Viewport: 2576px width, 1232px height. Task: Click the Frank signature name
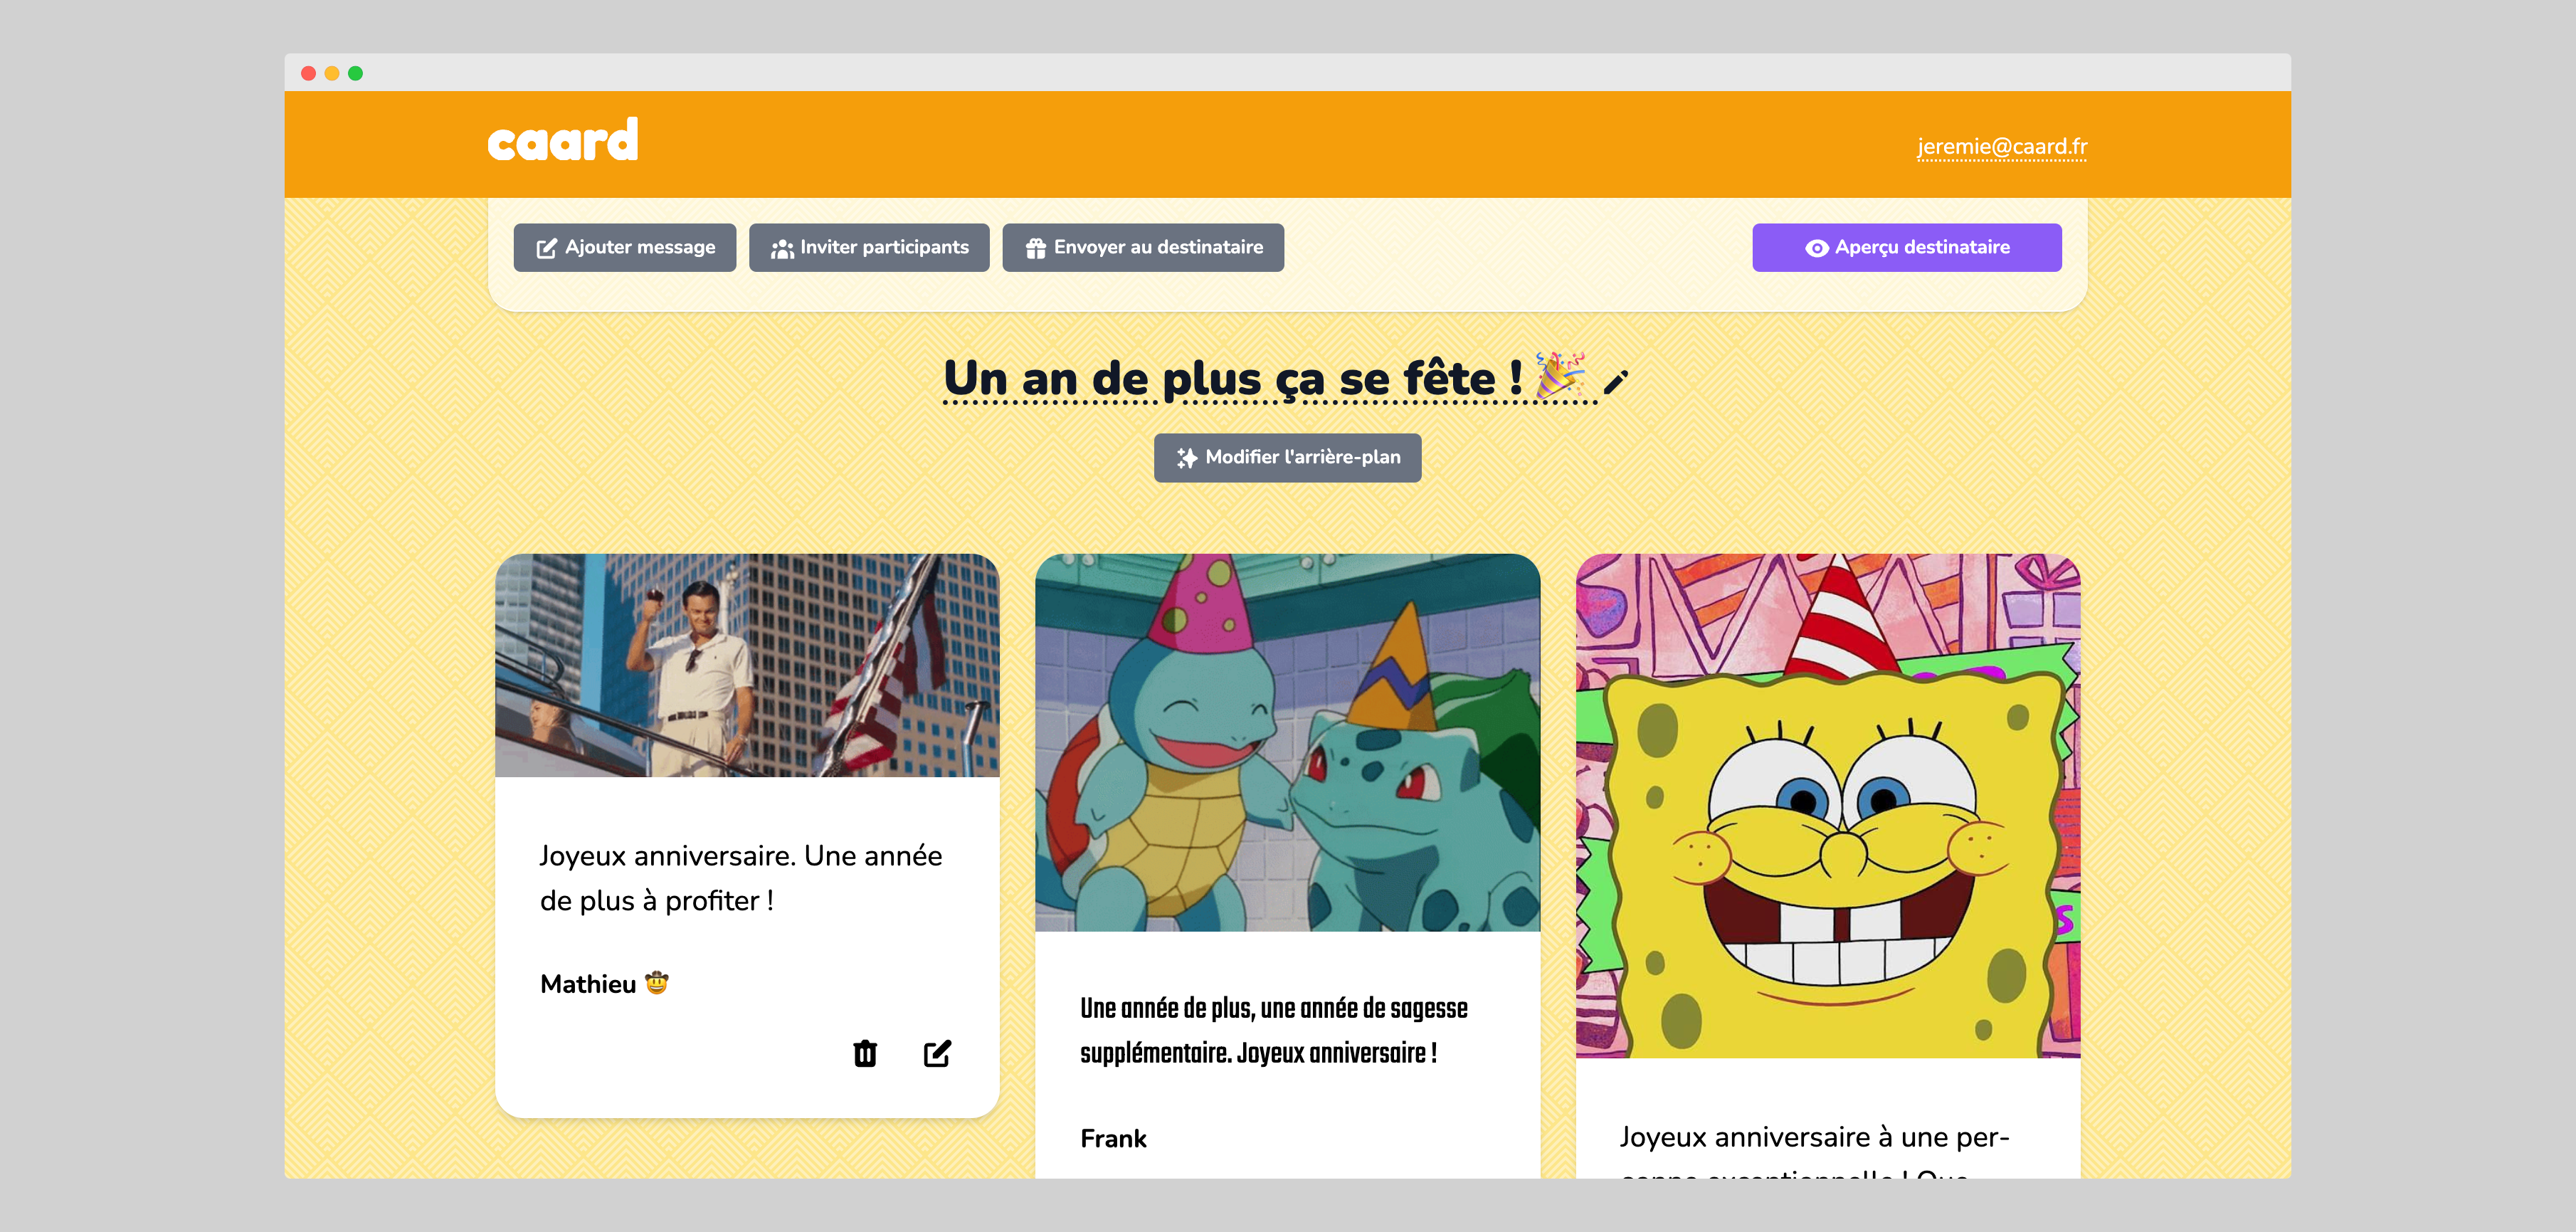[1113, 1139]
